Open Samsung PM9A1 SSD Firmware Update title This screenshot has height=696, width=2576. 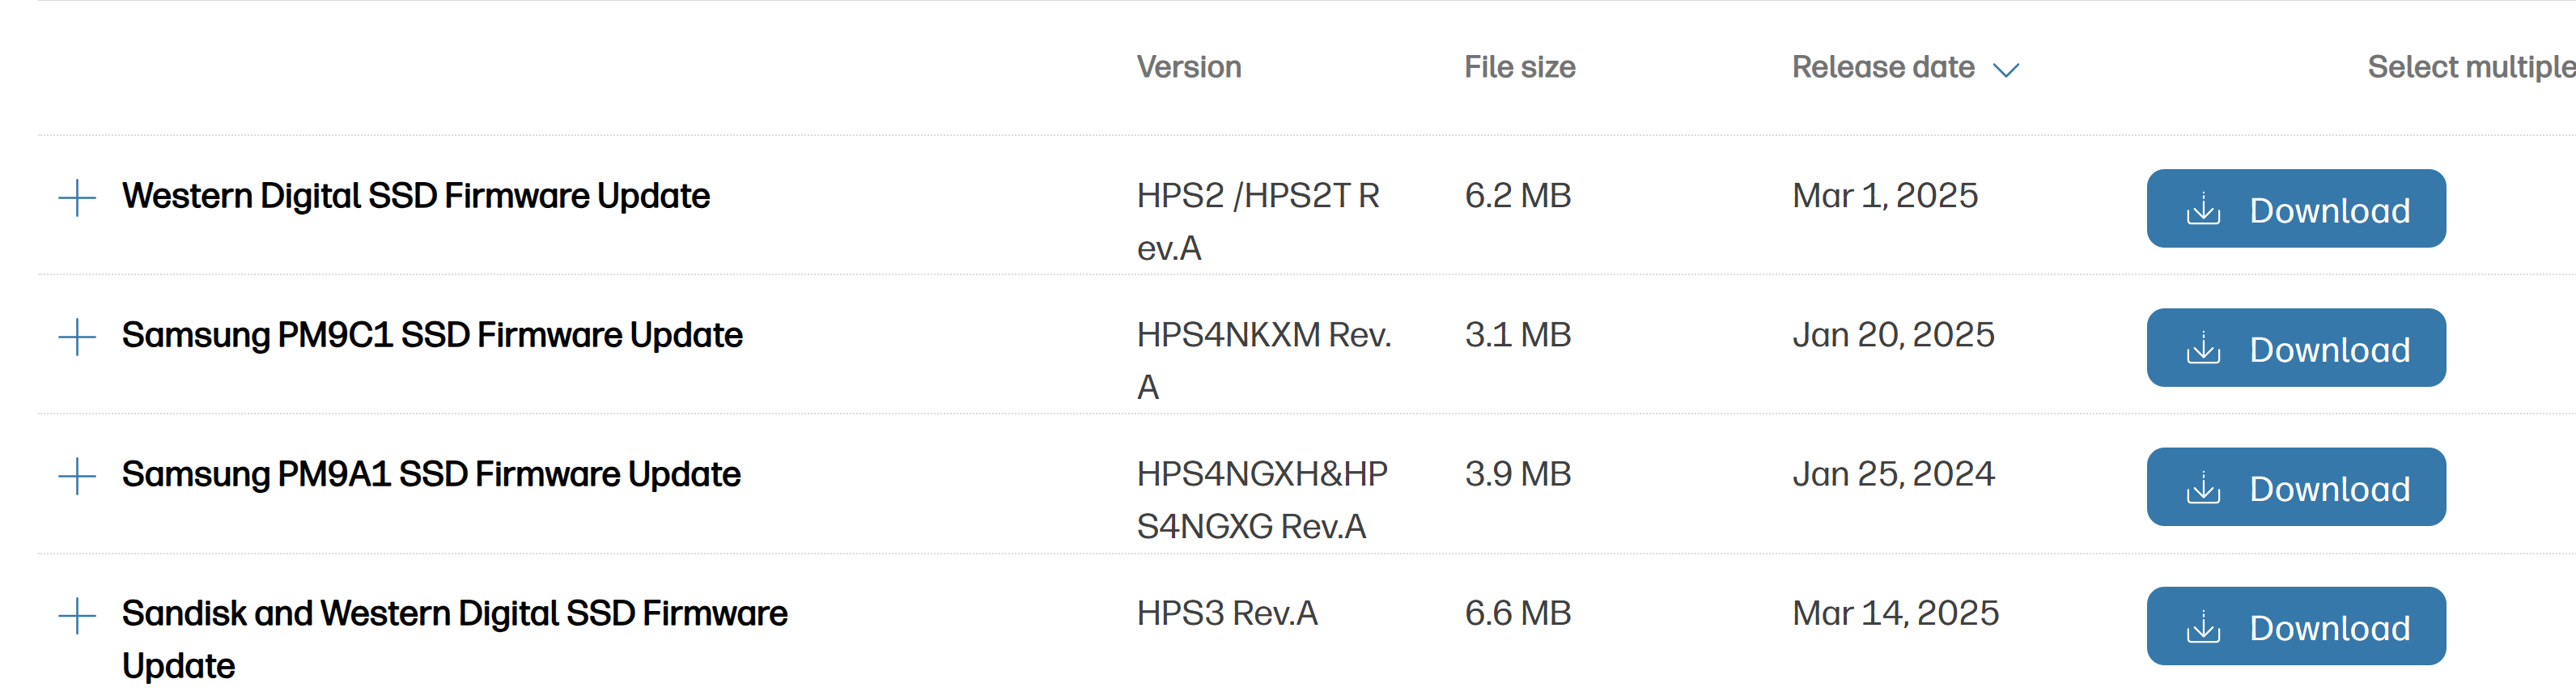point(431,474)
